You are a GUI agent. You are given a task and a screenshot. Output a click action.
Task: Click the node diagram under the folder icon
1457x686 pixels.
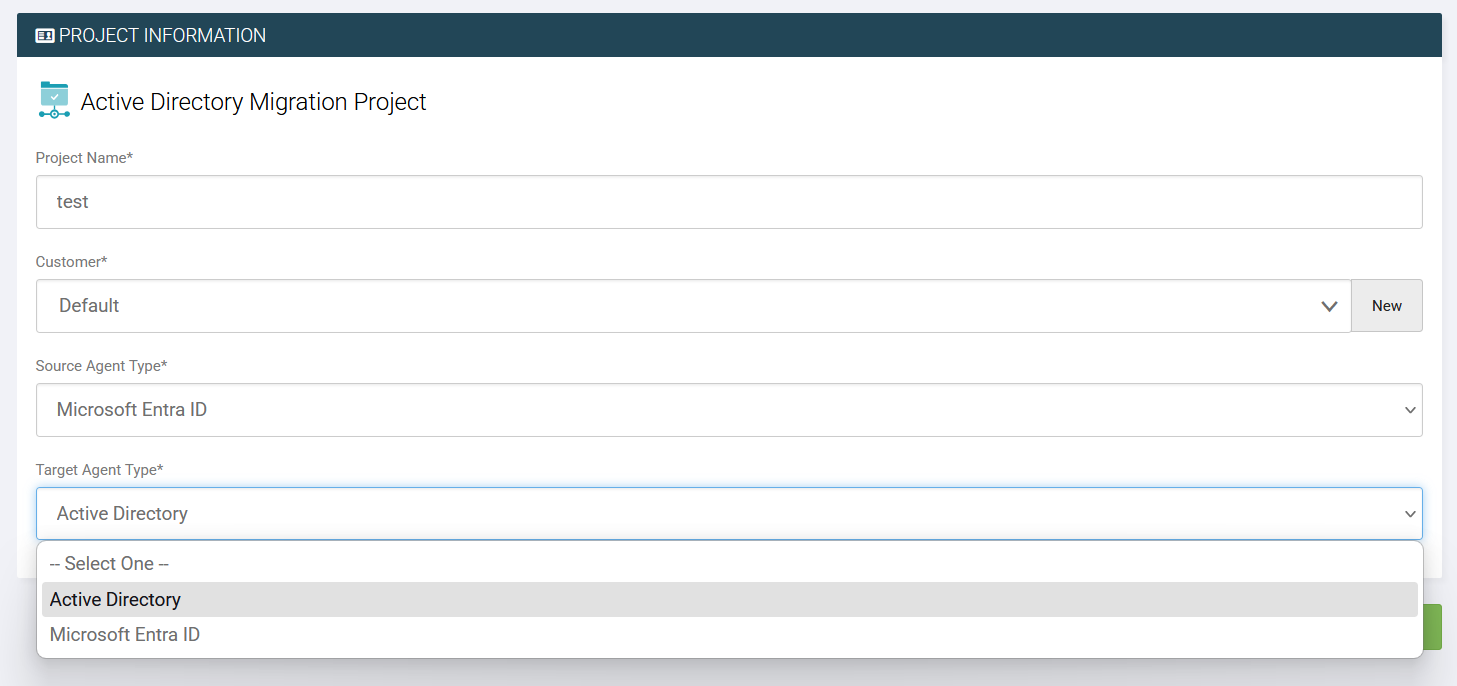54,113
